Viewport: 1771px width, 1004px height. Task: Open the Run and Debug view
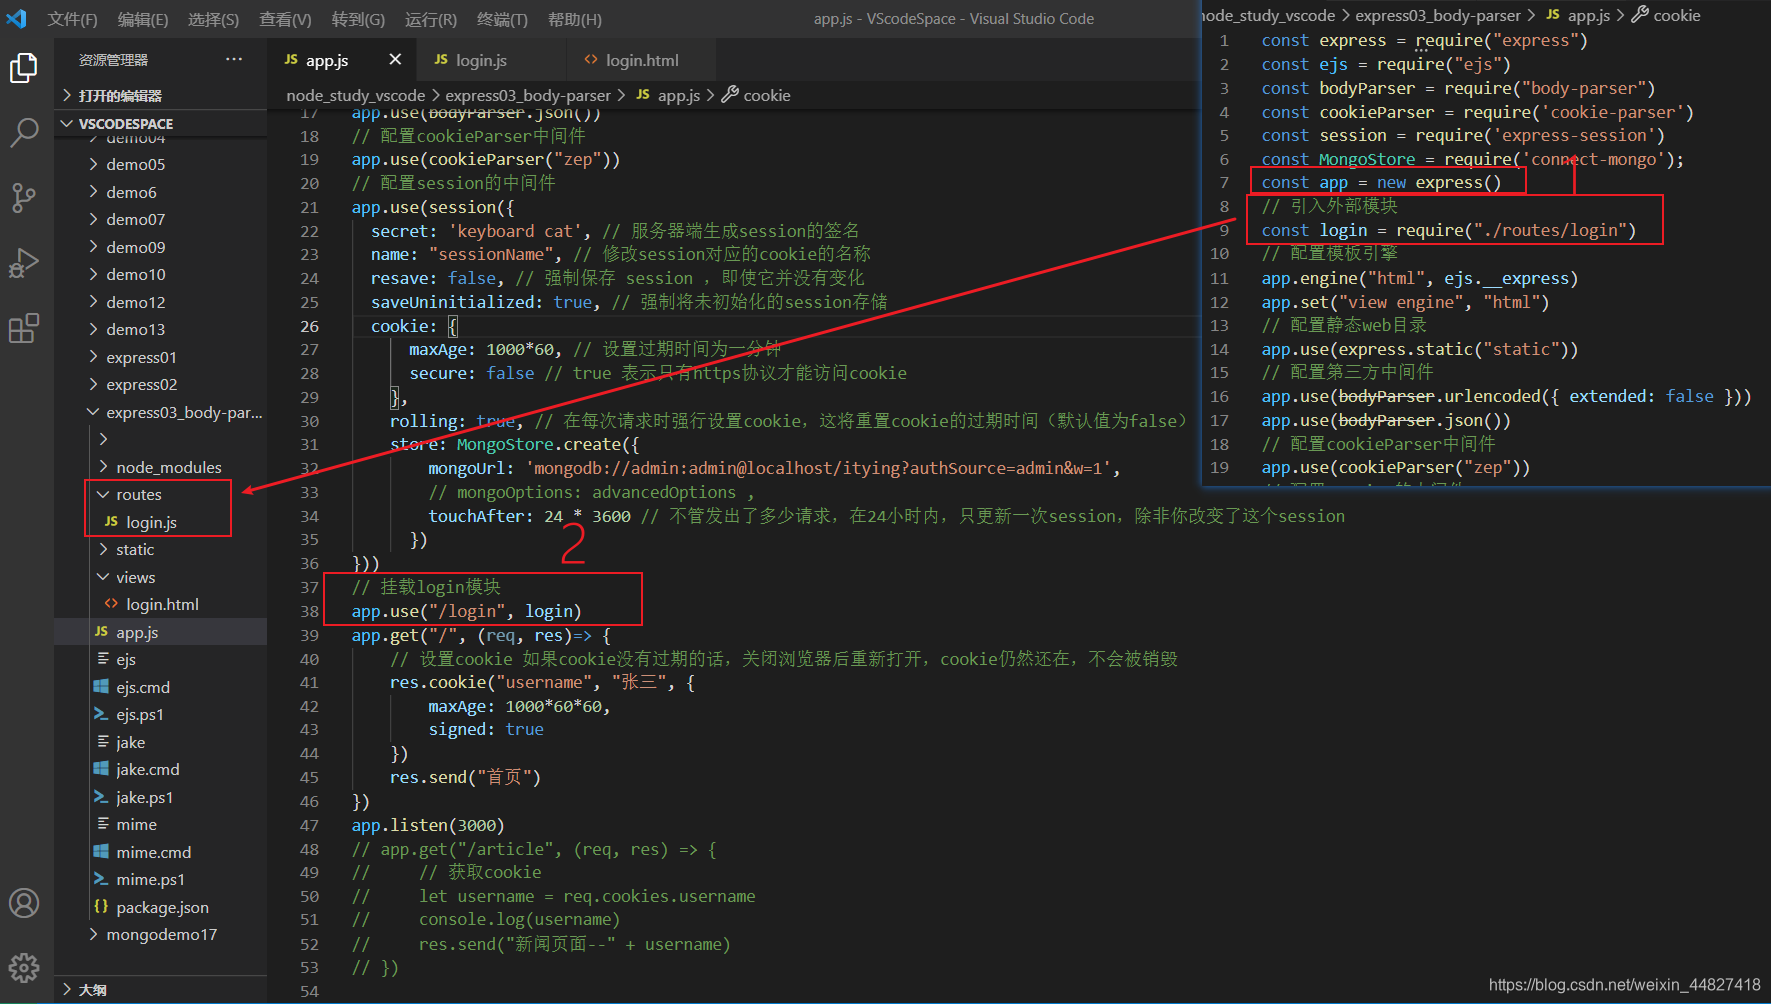click(x=24, y=263)
